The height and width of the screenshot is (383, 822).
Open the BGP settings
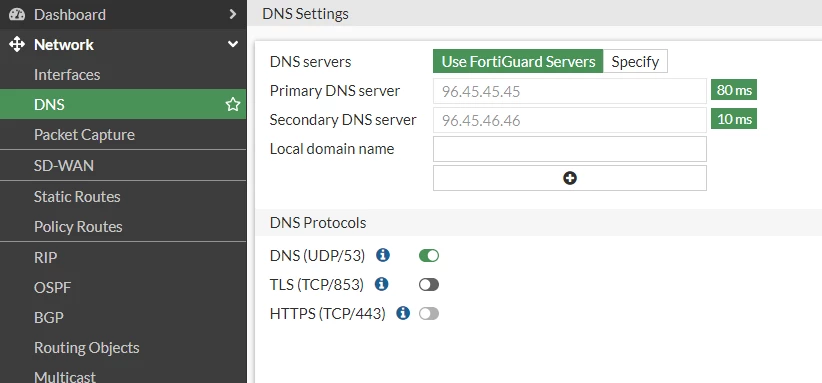click(x=123, y=318)
